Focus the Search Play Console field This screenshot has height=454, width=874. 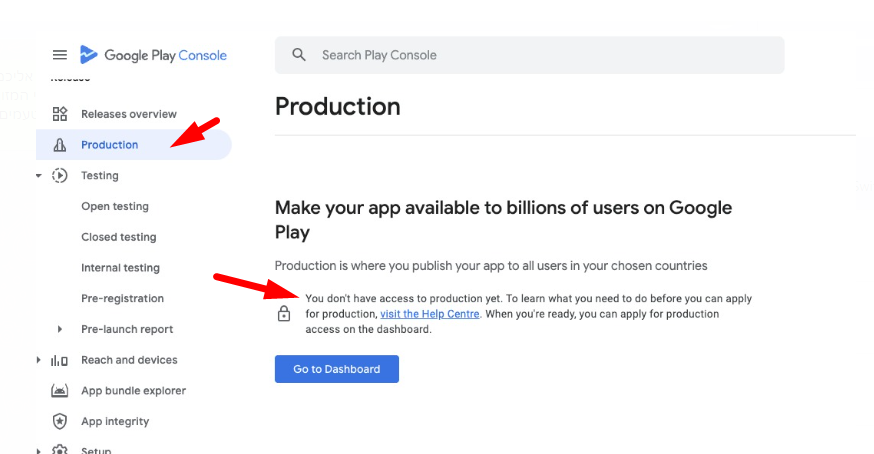(540, 55)
